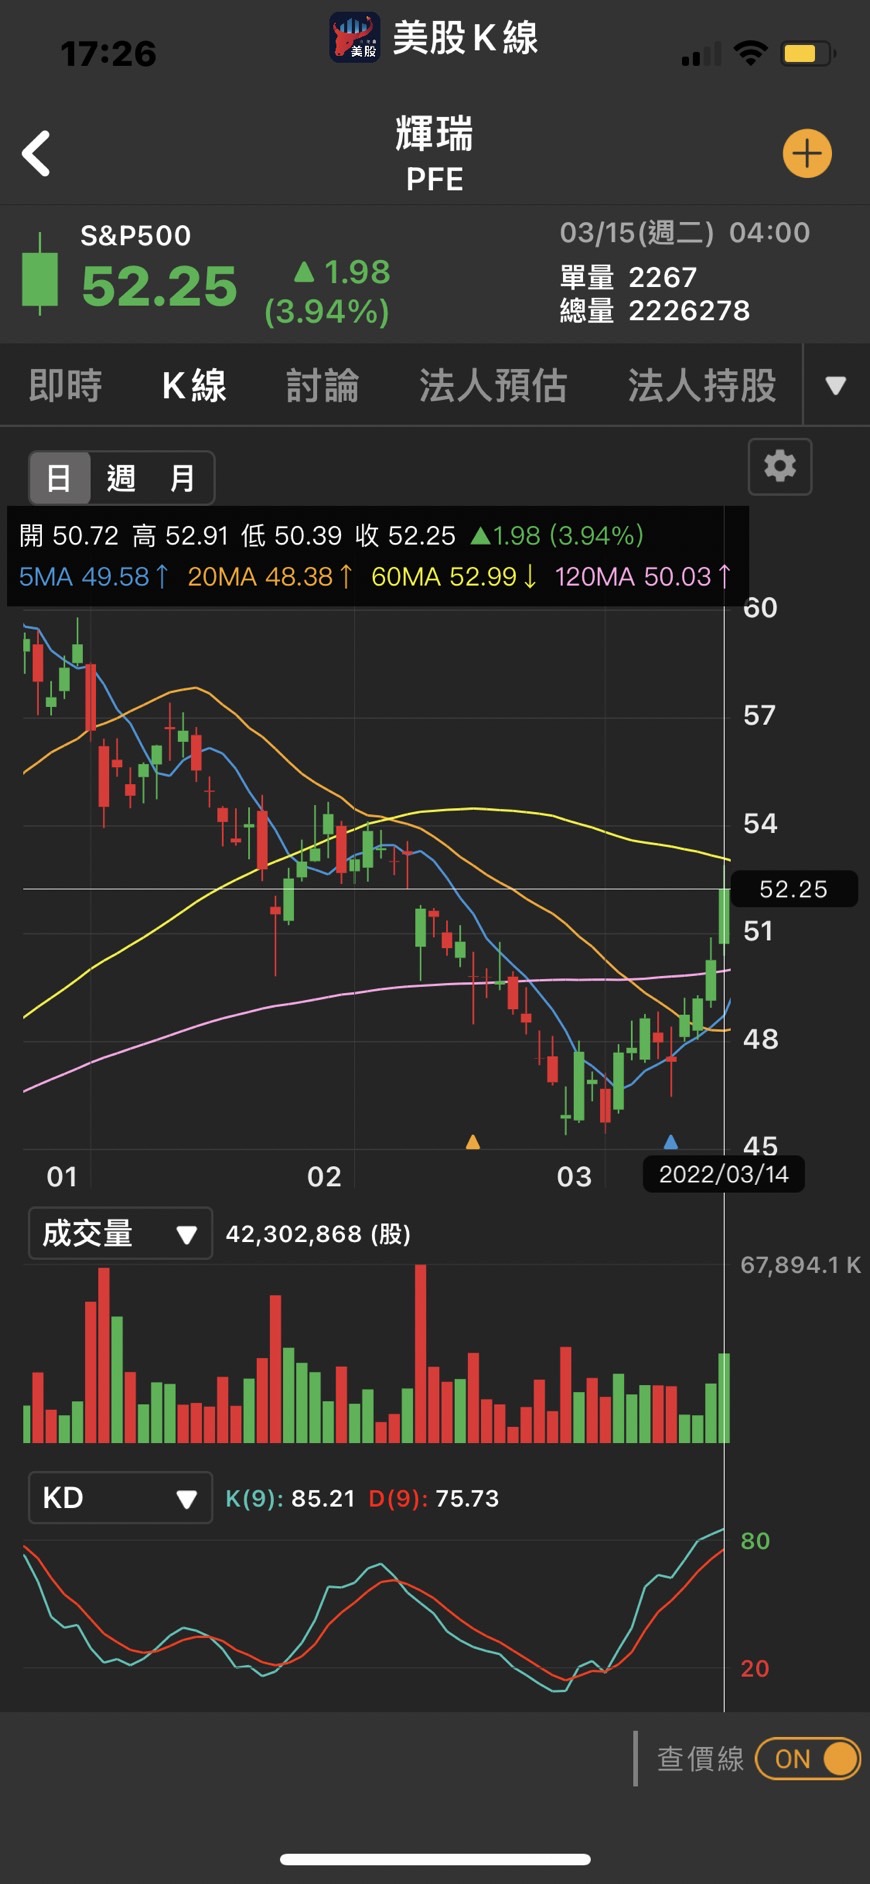Tap the blue triangle chart marker

(x=671, y=1141)
